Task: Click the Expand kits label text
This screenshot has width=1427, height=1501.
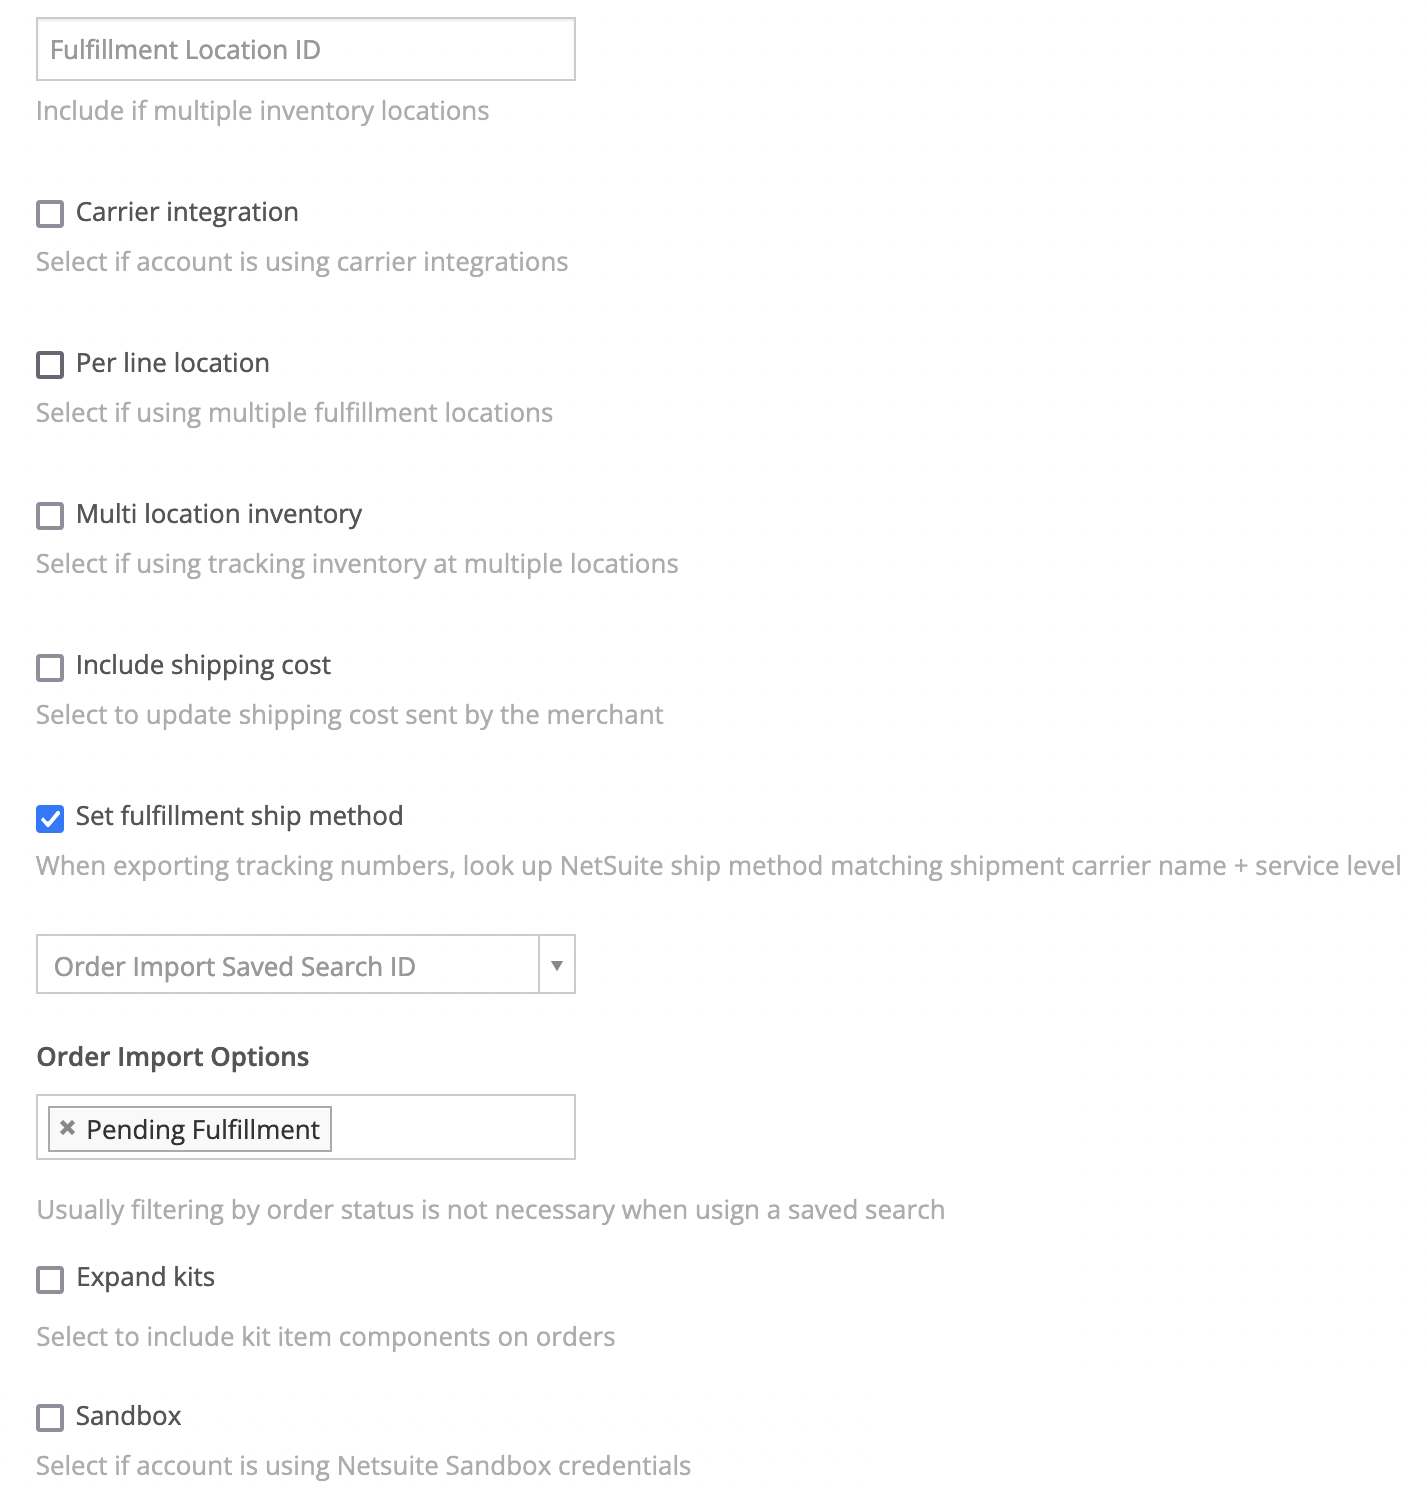Action: [x=145, y=1277]
